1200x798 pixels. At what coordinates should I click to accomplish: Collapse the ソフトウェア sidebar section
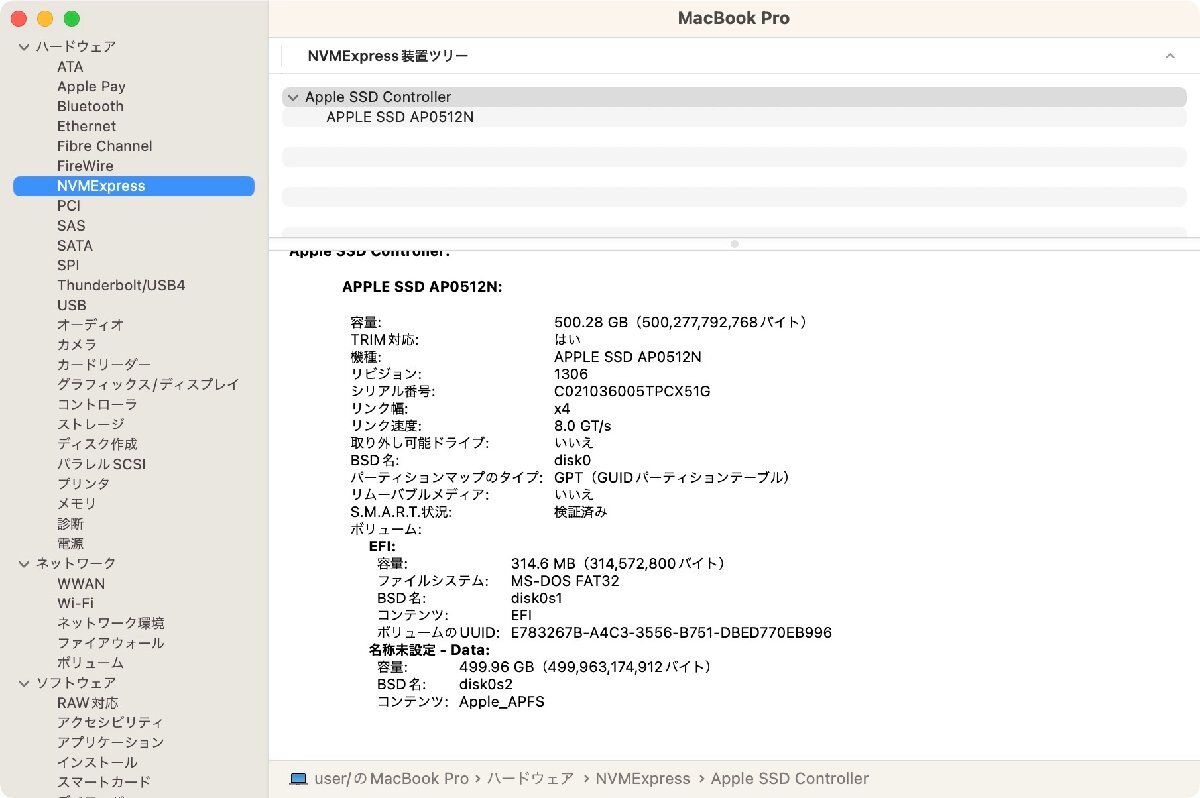click(24, 683)
